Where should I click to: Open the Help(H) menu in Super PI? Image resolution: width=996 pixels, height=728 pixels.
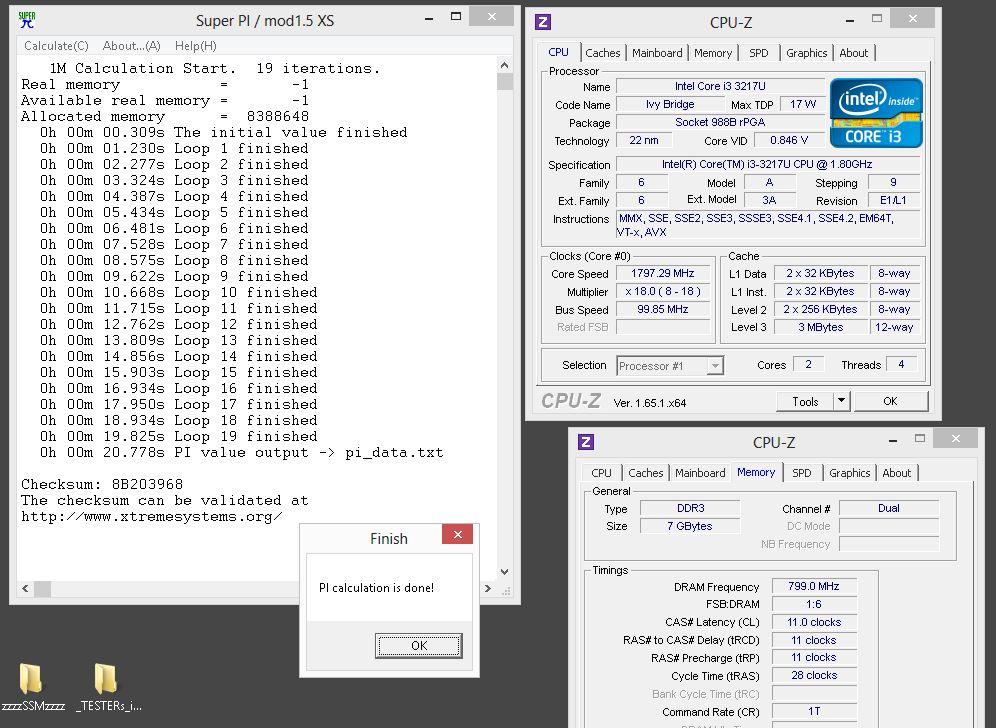pyautogui.click(x=196, y=46)
